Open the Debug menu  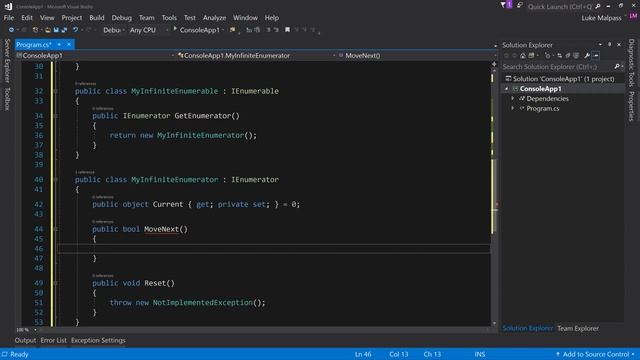122,18
